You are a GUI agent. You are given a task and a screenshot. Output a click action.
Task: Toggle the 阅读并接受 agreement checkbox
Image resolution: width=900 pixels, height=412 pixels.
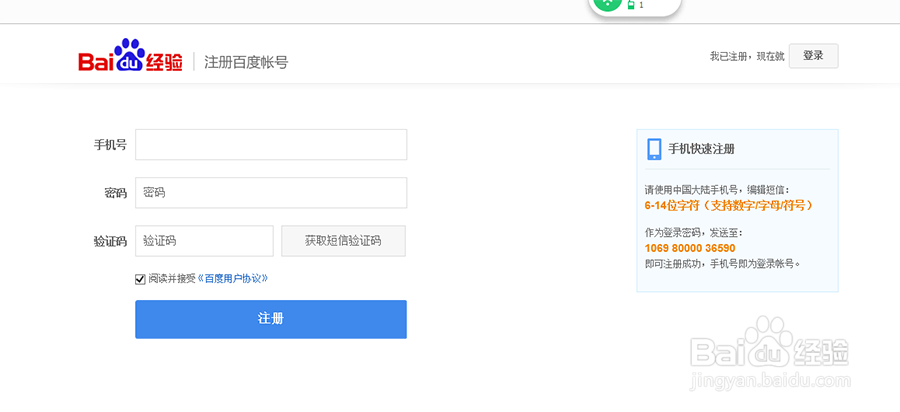140,279
